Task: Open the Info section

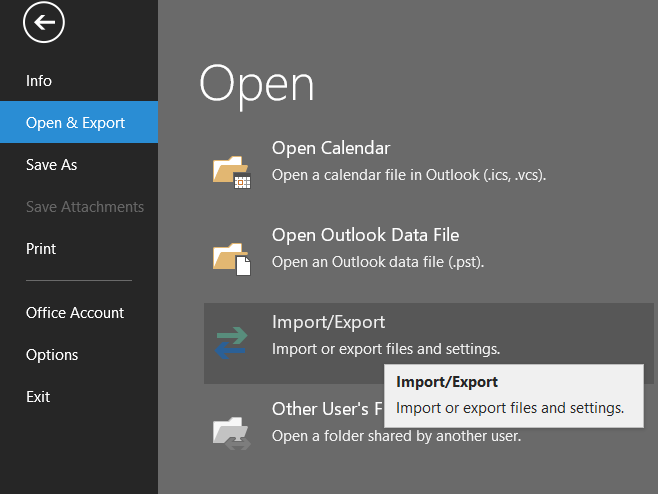Action: coord(39,81)
